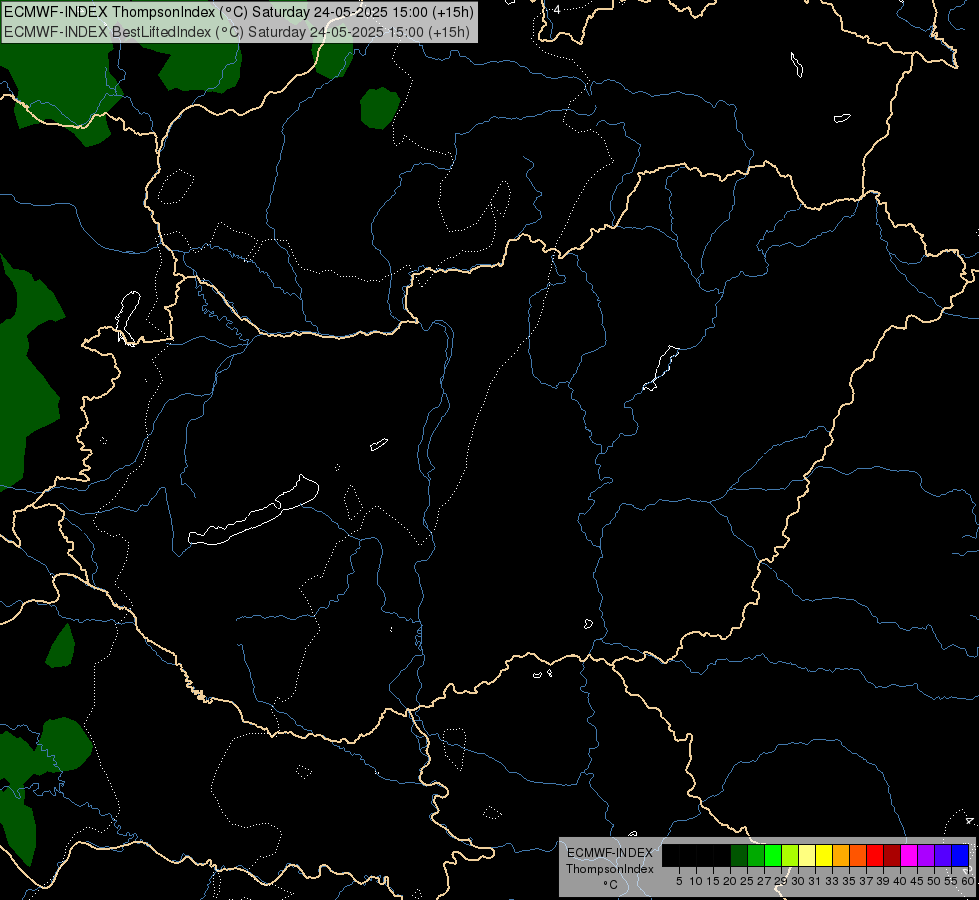
Task: Click the legend tick value 10
Action: (x=696, y=881)
